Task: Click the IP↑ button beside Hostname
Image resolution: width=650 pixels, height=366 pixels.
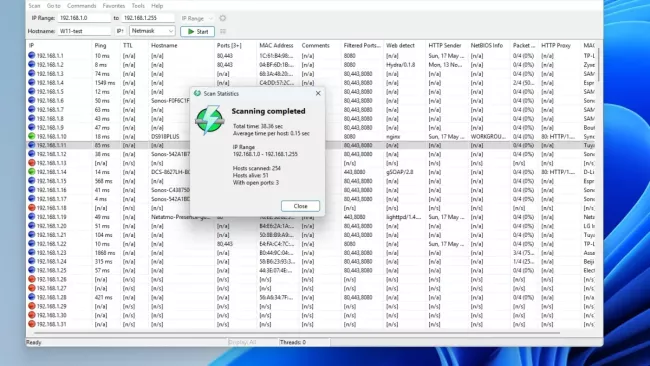Action: [120, 31]
